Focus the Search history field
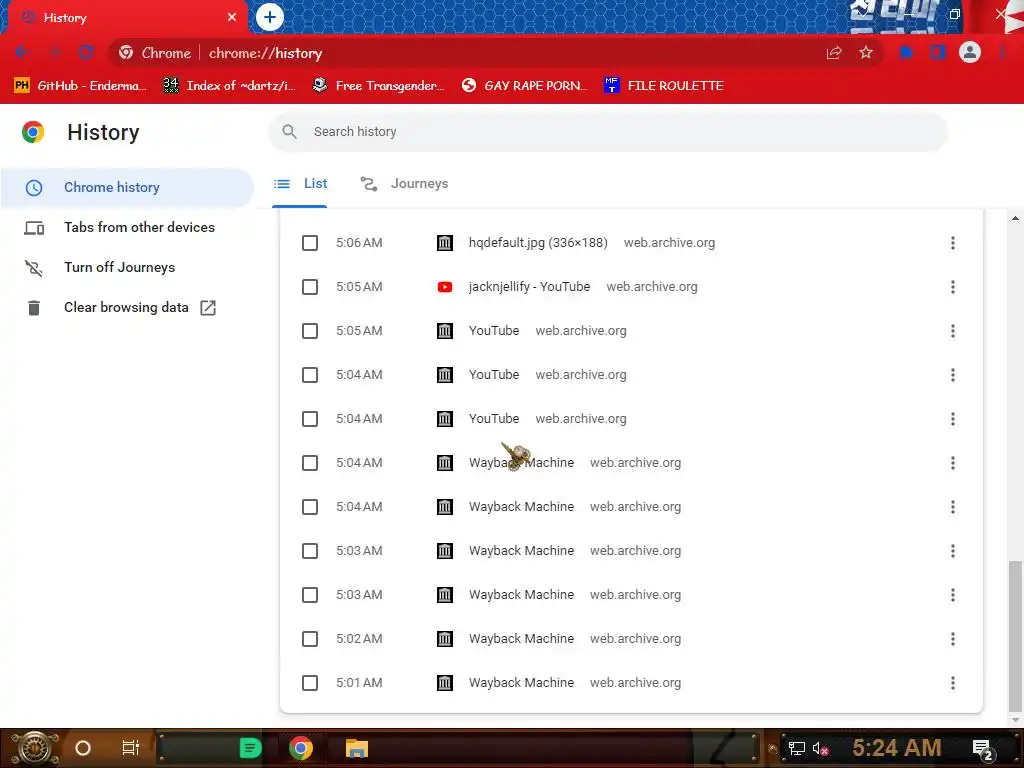The height and width of the screenshot is (768, 1024). [607, 132]
